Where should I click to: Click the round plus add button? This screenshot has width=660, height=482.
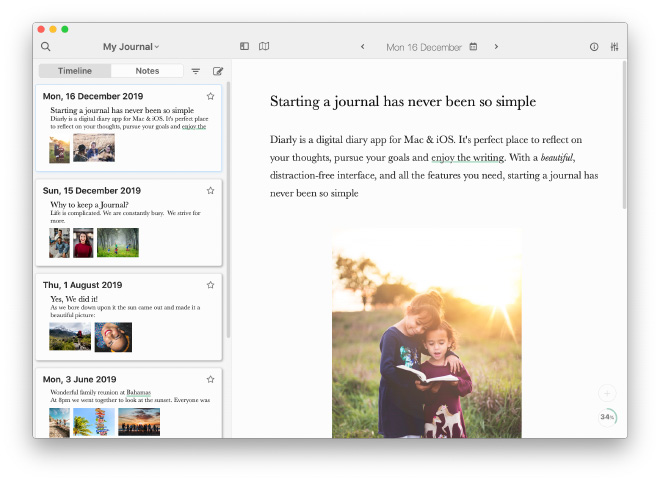607,394
